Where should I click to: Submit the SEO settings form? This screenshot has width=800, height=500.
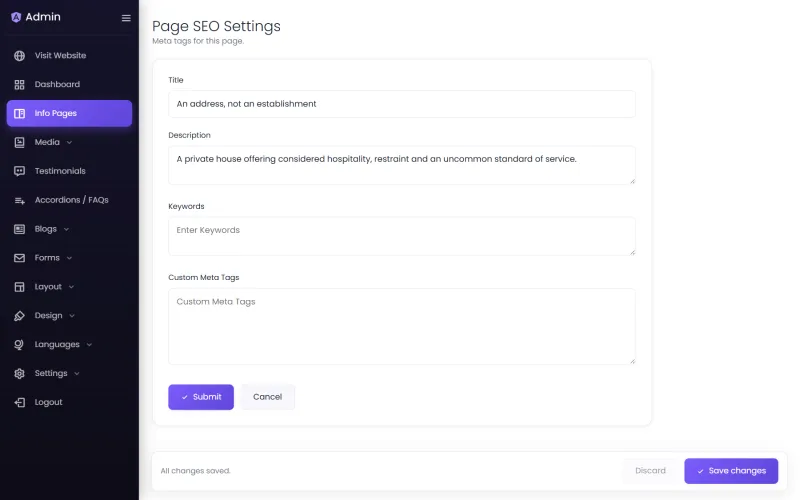(x=201, y=397)
